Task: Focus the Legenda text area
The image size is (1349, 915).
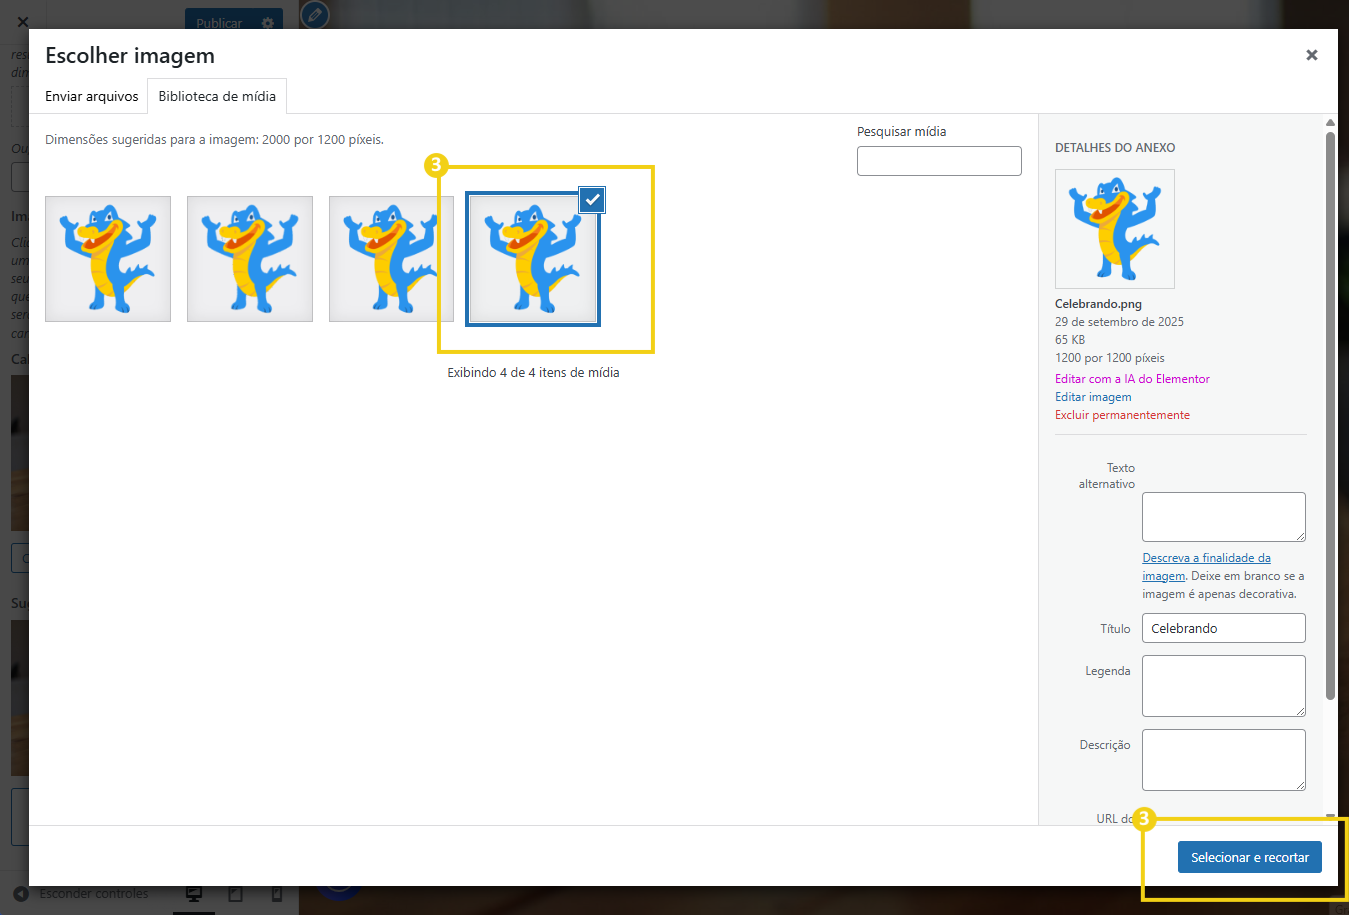Action: coord(1223,686)
